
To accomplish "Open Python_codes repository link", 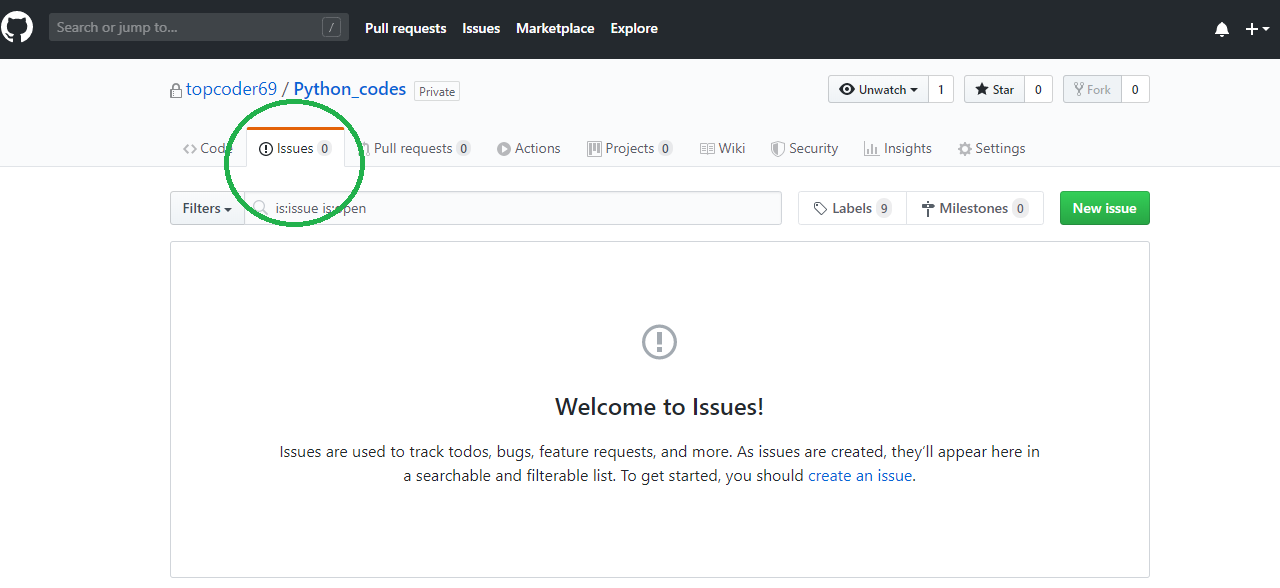I will [x=350, y=89].
